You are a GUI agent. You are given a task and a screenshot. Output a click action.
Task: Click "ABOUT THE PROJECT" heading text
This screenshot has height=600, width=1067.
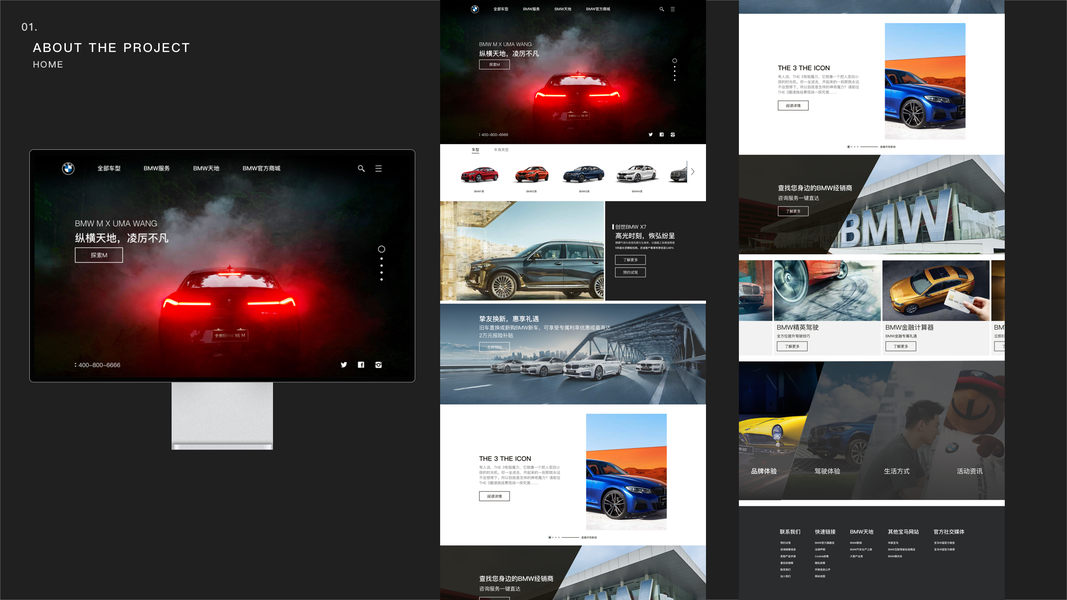(112, 48)
